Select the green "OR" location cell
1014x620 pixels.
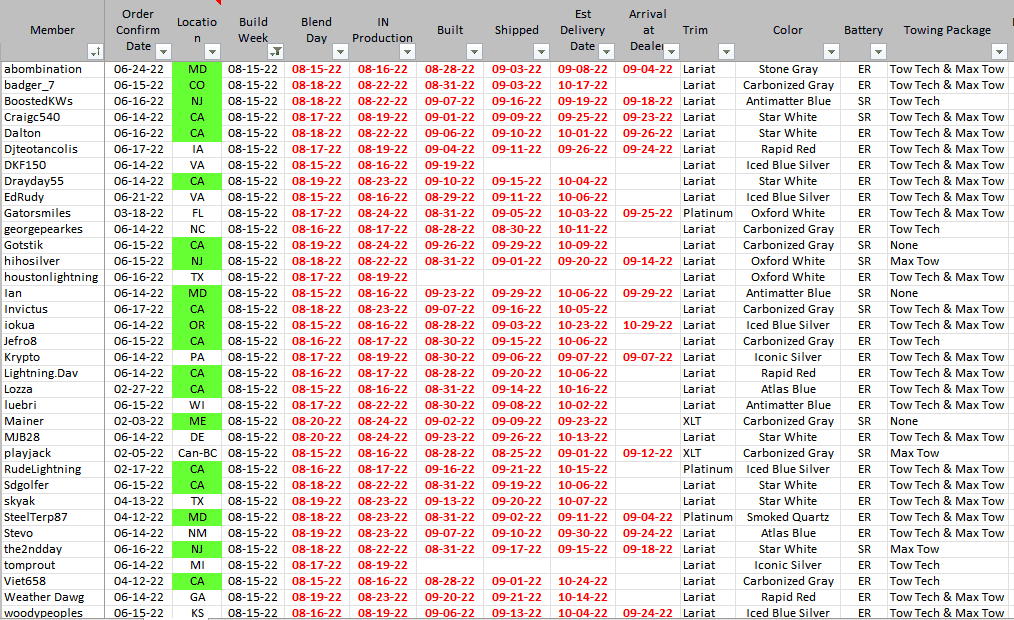tap(197, 325)
